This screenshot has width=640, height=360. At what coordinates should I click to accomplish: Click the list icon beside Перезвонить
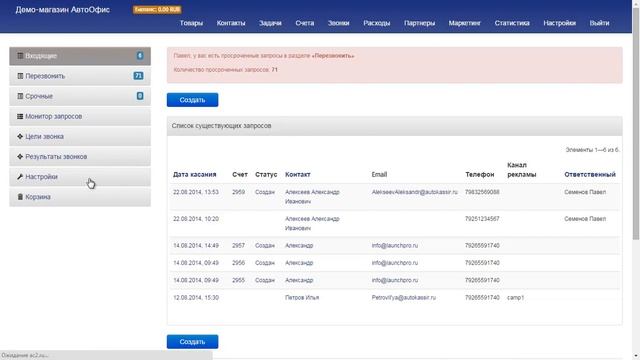(20, 76)
